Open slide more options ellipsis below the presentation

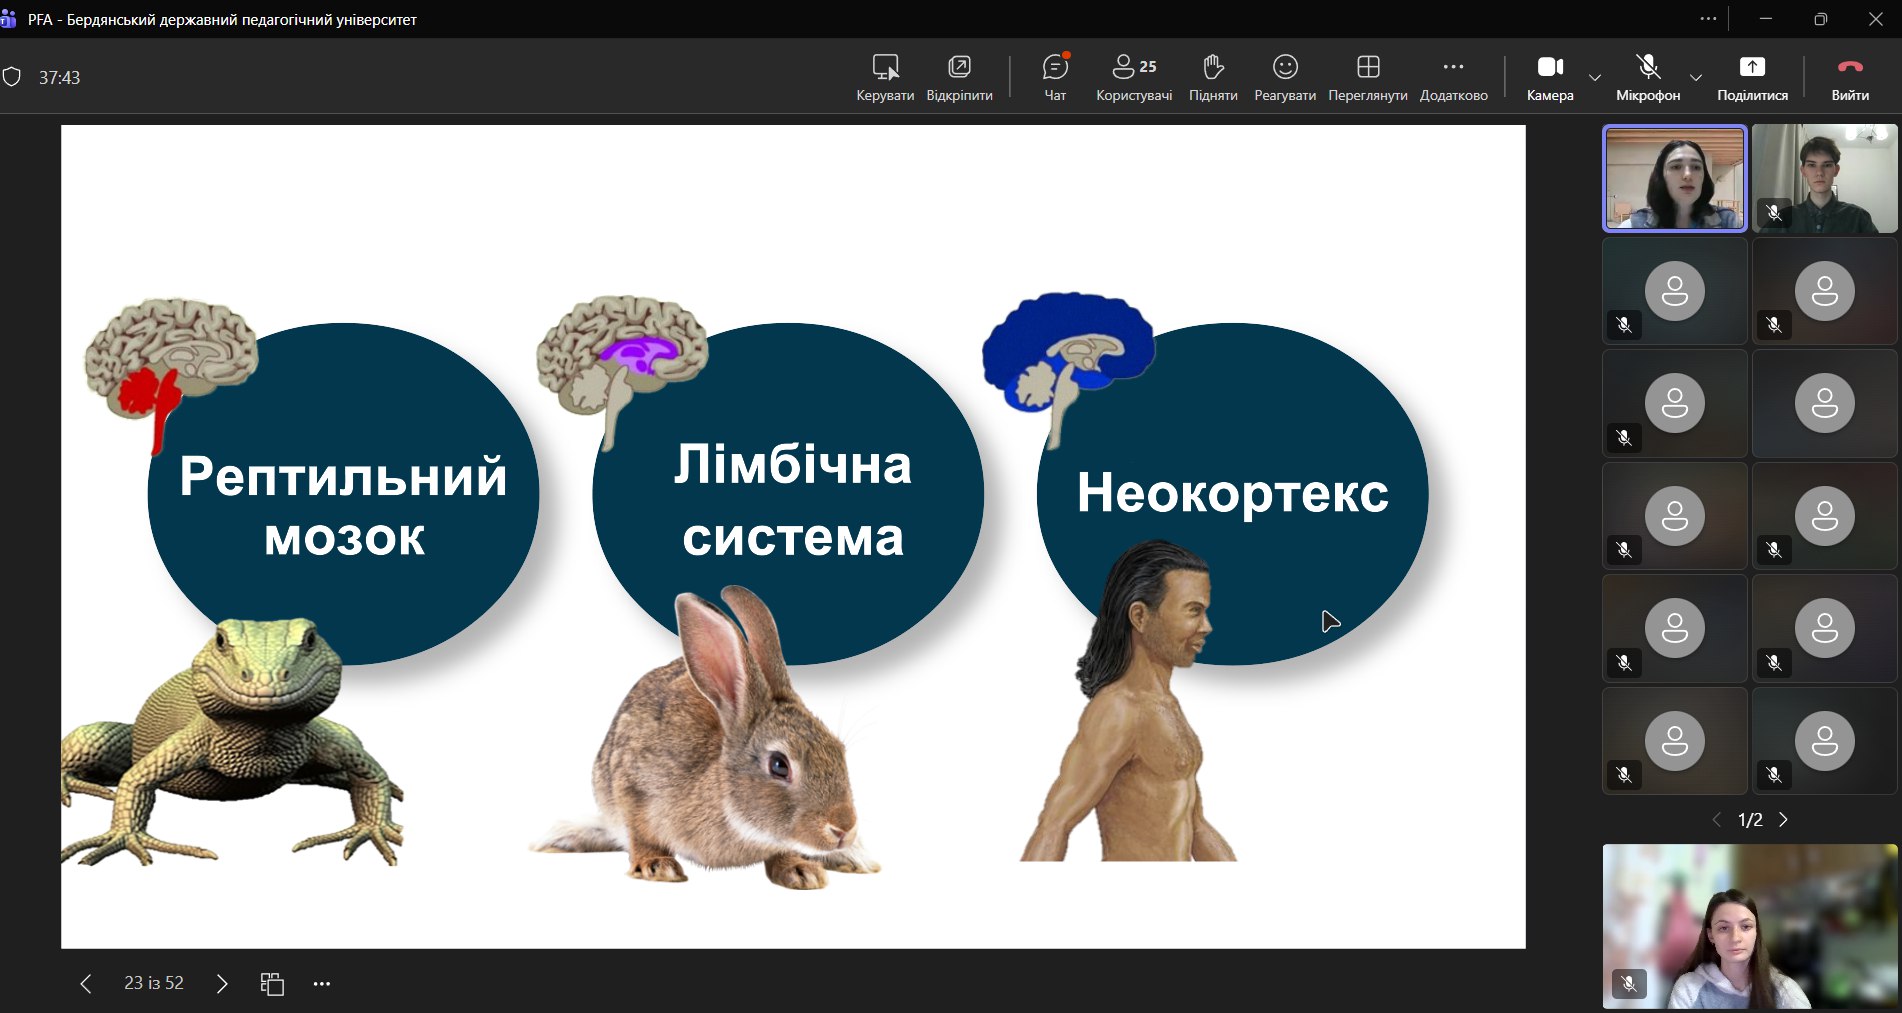tap(321, 984)
